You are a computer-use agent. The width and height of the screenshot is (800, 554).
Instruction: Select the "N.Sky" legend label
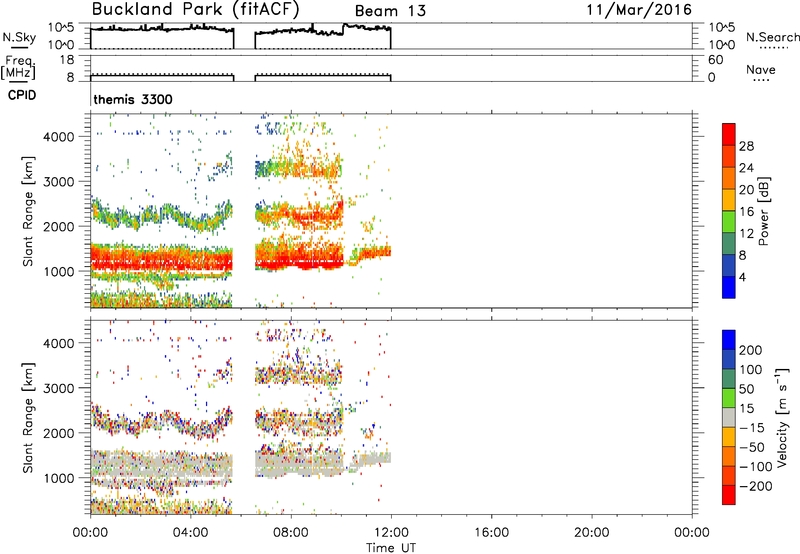click(x=19, y=37)
